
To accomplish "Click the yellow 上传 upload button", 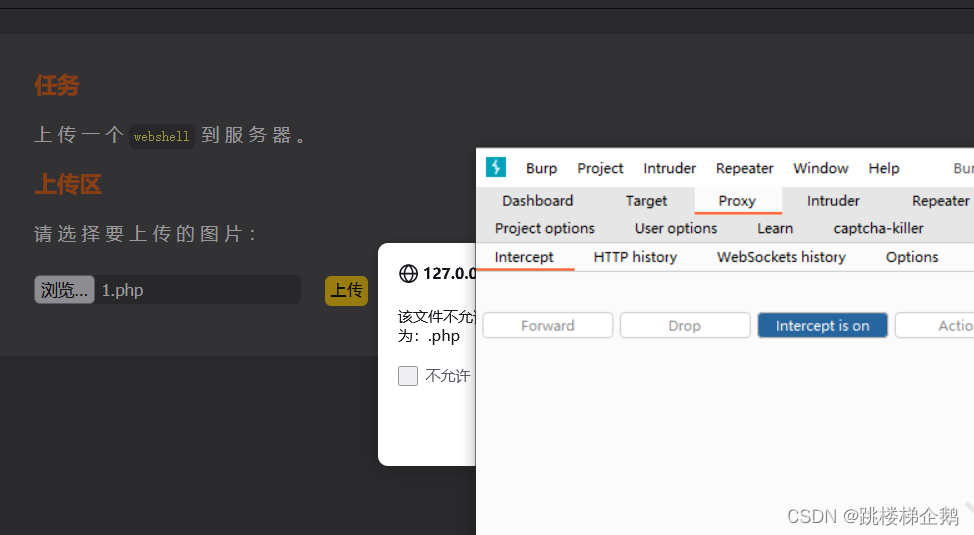I will (346, 290).
